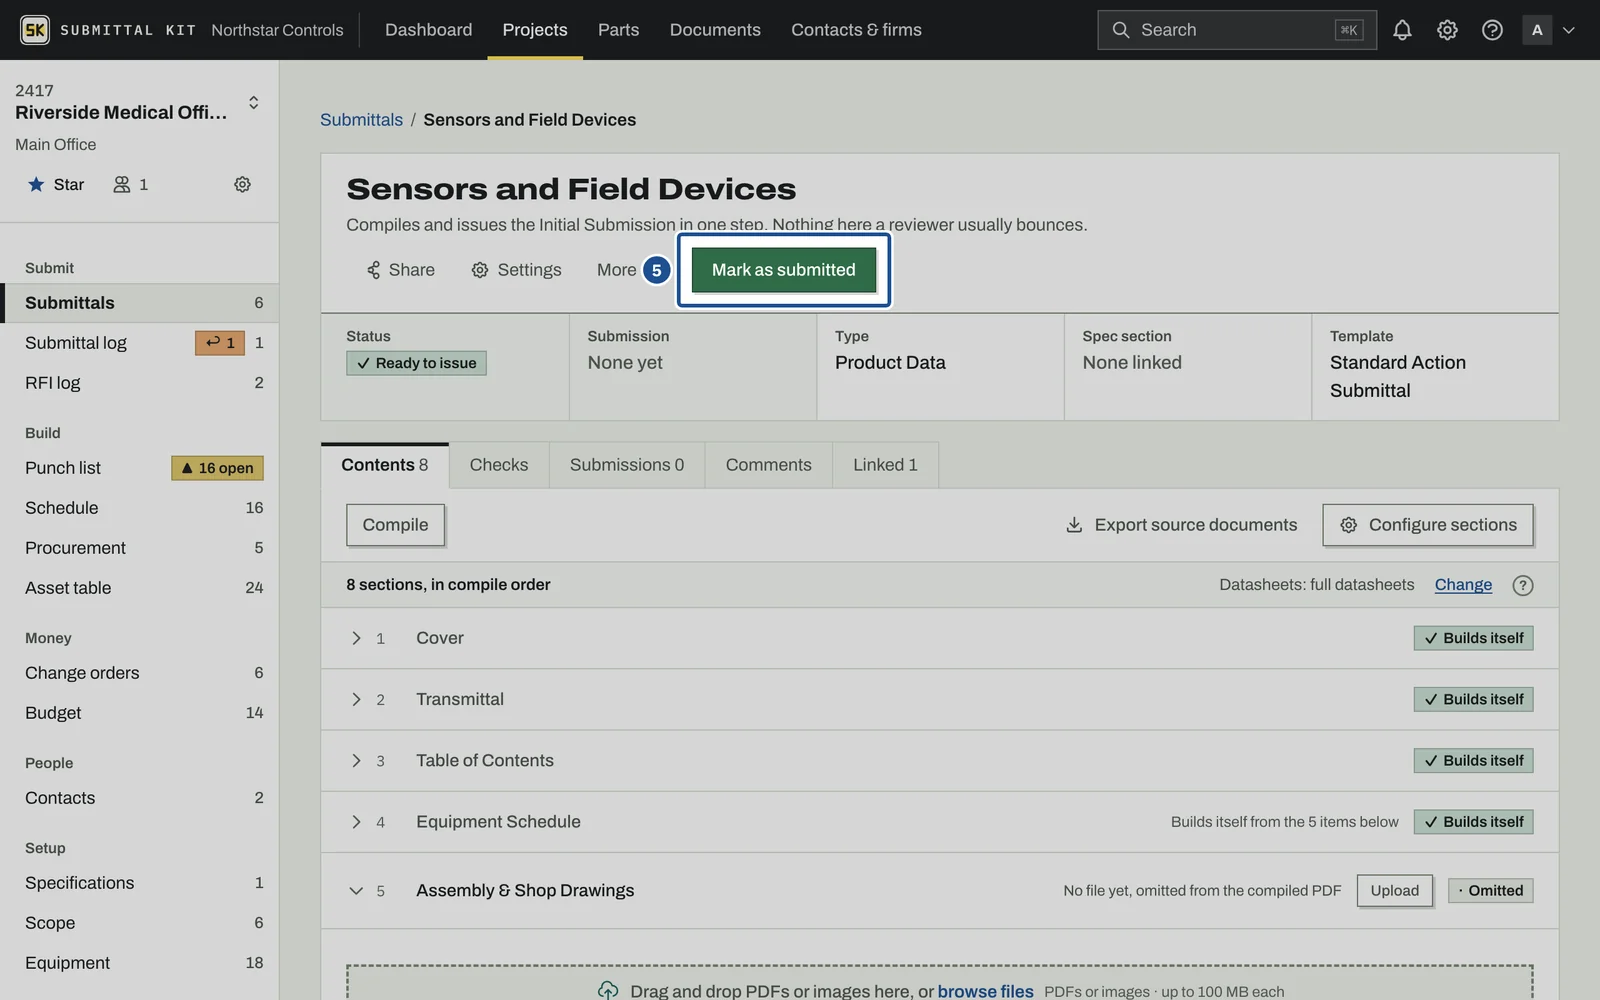Open RFI log in sidebar
Viewport: 1600px width, 1000px height.
pyautogui.click(x=139, y=383)
